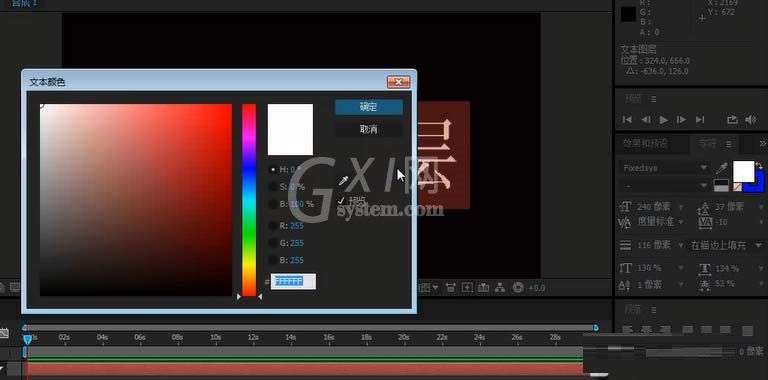Click the red layer bar in timeline
This screenshot has width=768, height=380.
pos(304,369)
